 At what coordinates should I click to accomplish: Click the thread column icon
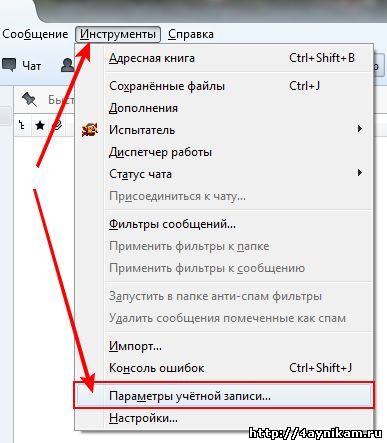(x=22, y=125)
